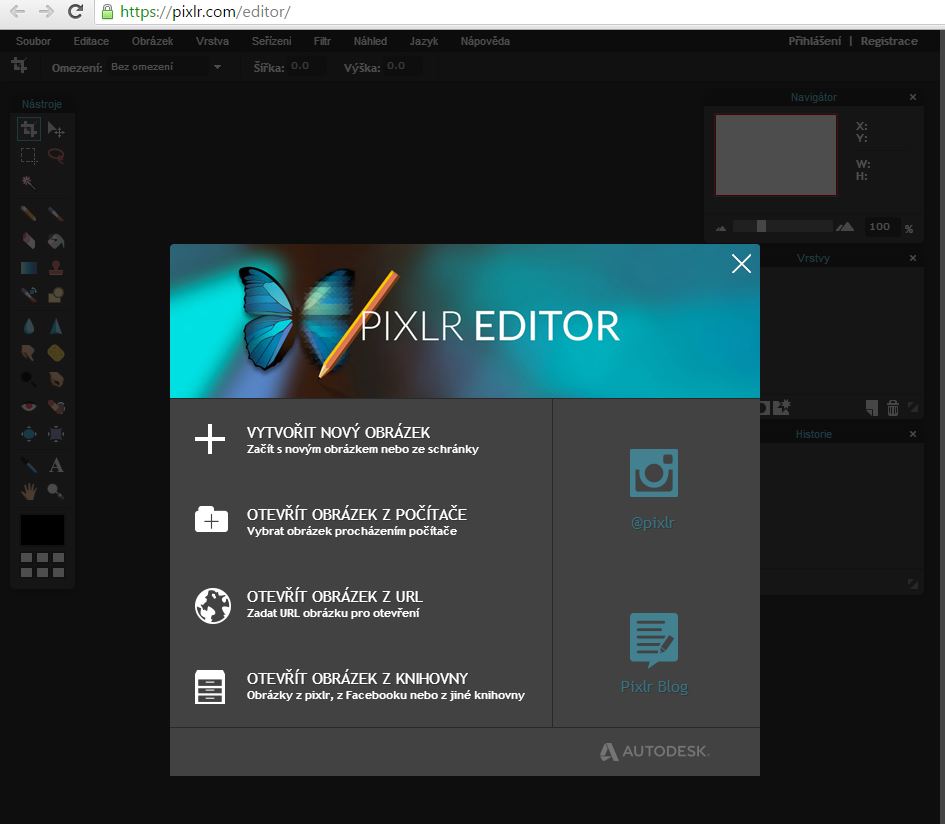The height and width of the screenshot is (824, 945).
Task: Select the Clone Stamp tool
Action: [x=56, y=268]
